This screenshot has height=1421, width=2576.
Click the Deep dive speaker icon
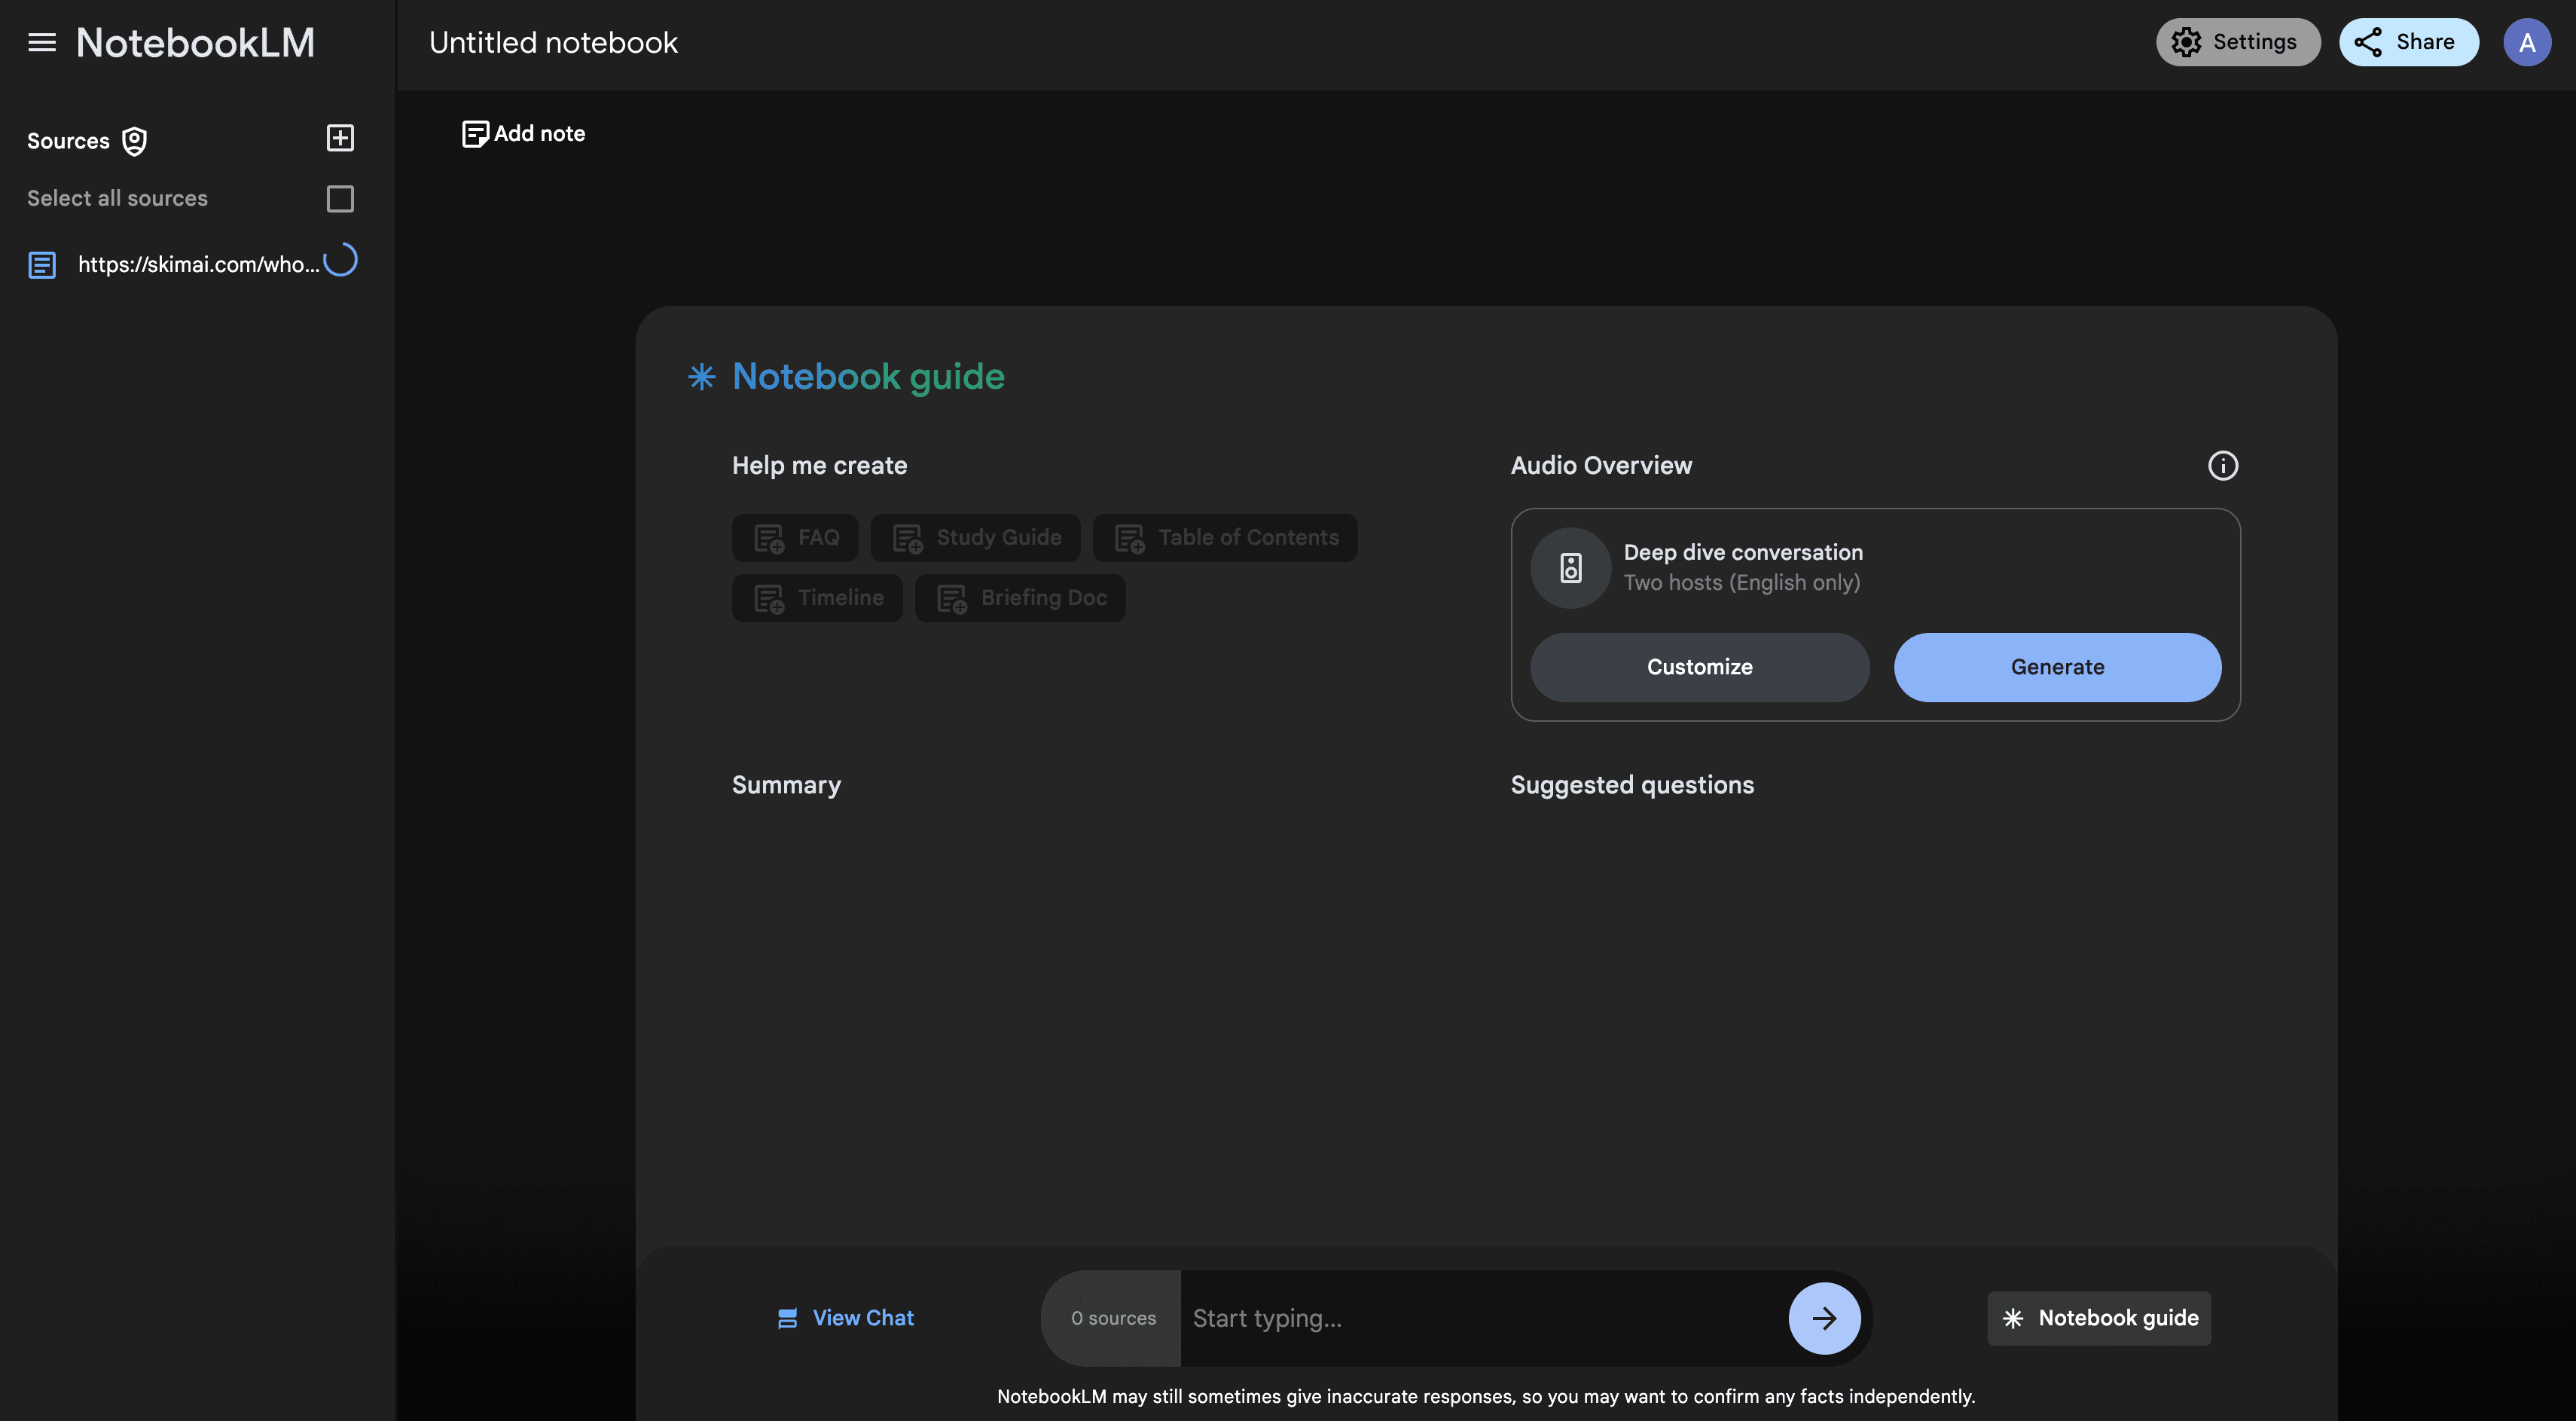pos(1570,568)
